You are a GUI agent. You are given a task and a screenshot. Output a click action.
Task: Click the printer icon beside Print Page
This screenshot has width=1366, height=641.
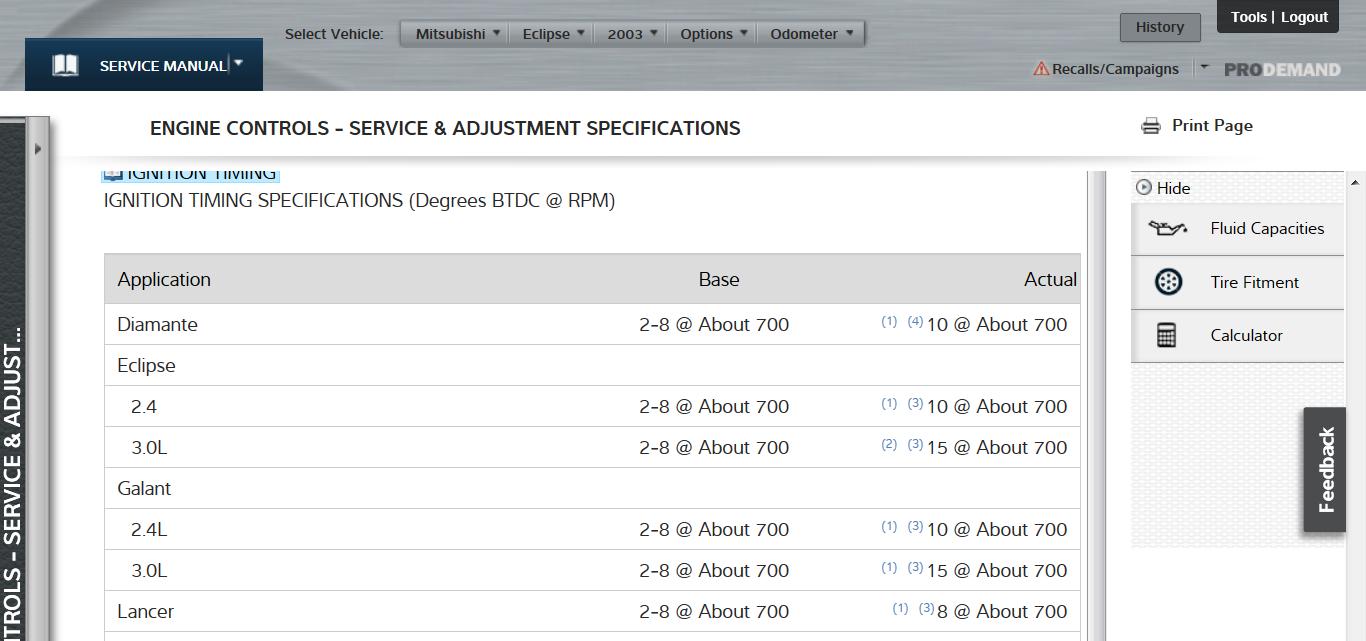click(x=1151, y=126)
